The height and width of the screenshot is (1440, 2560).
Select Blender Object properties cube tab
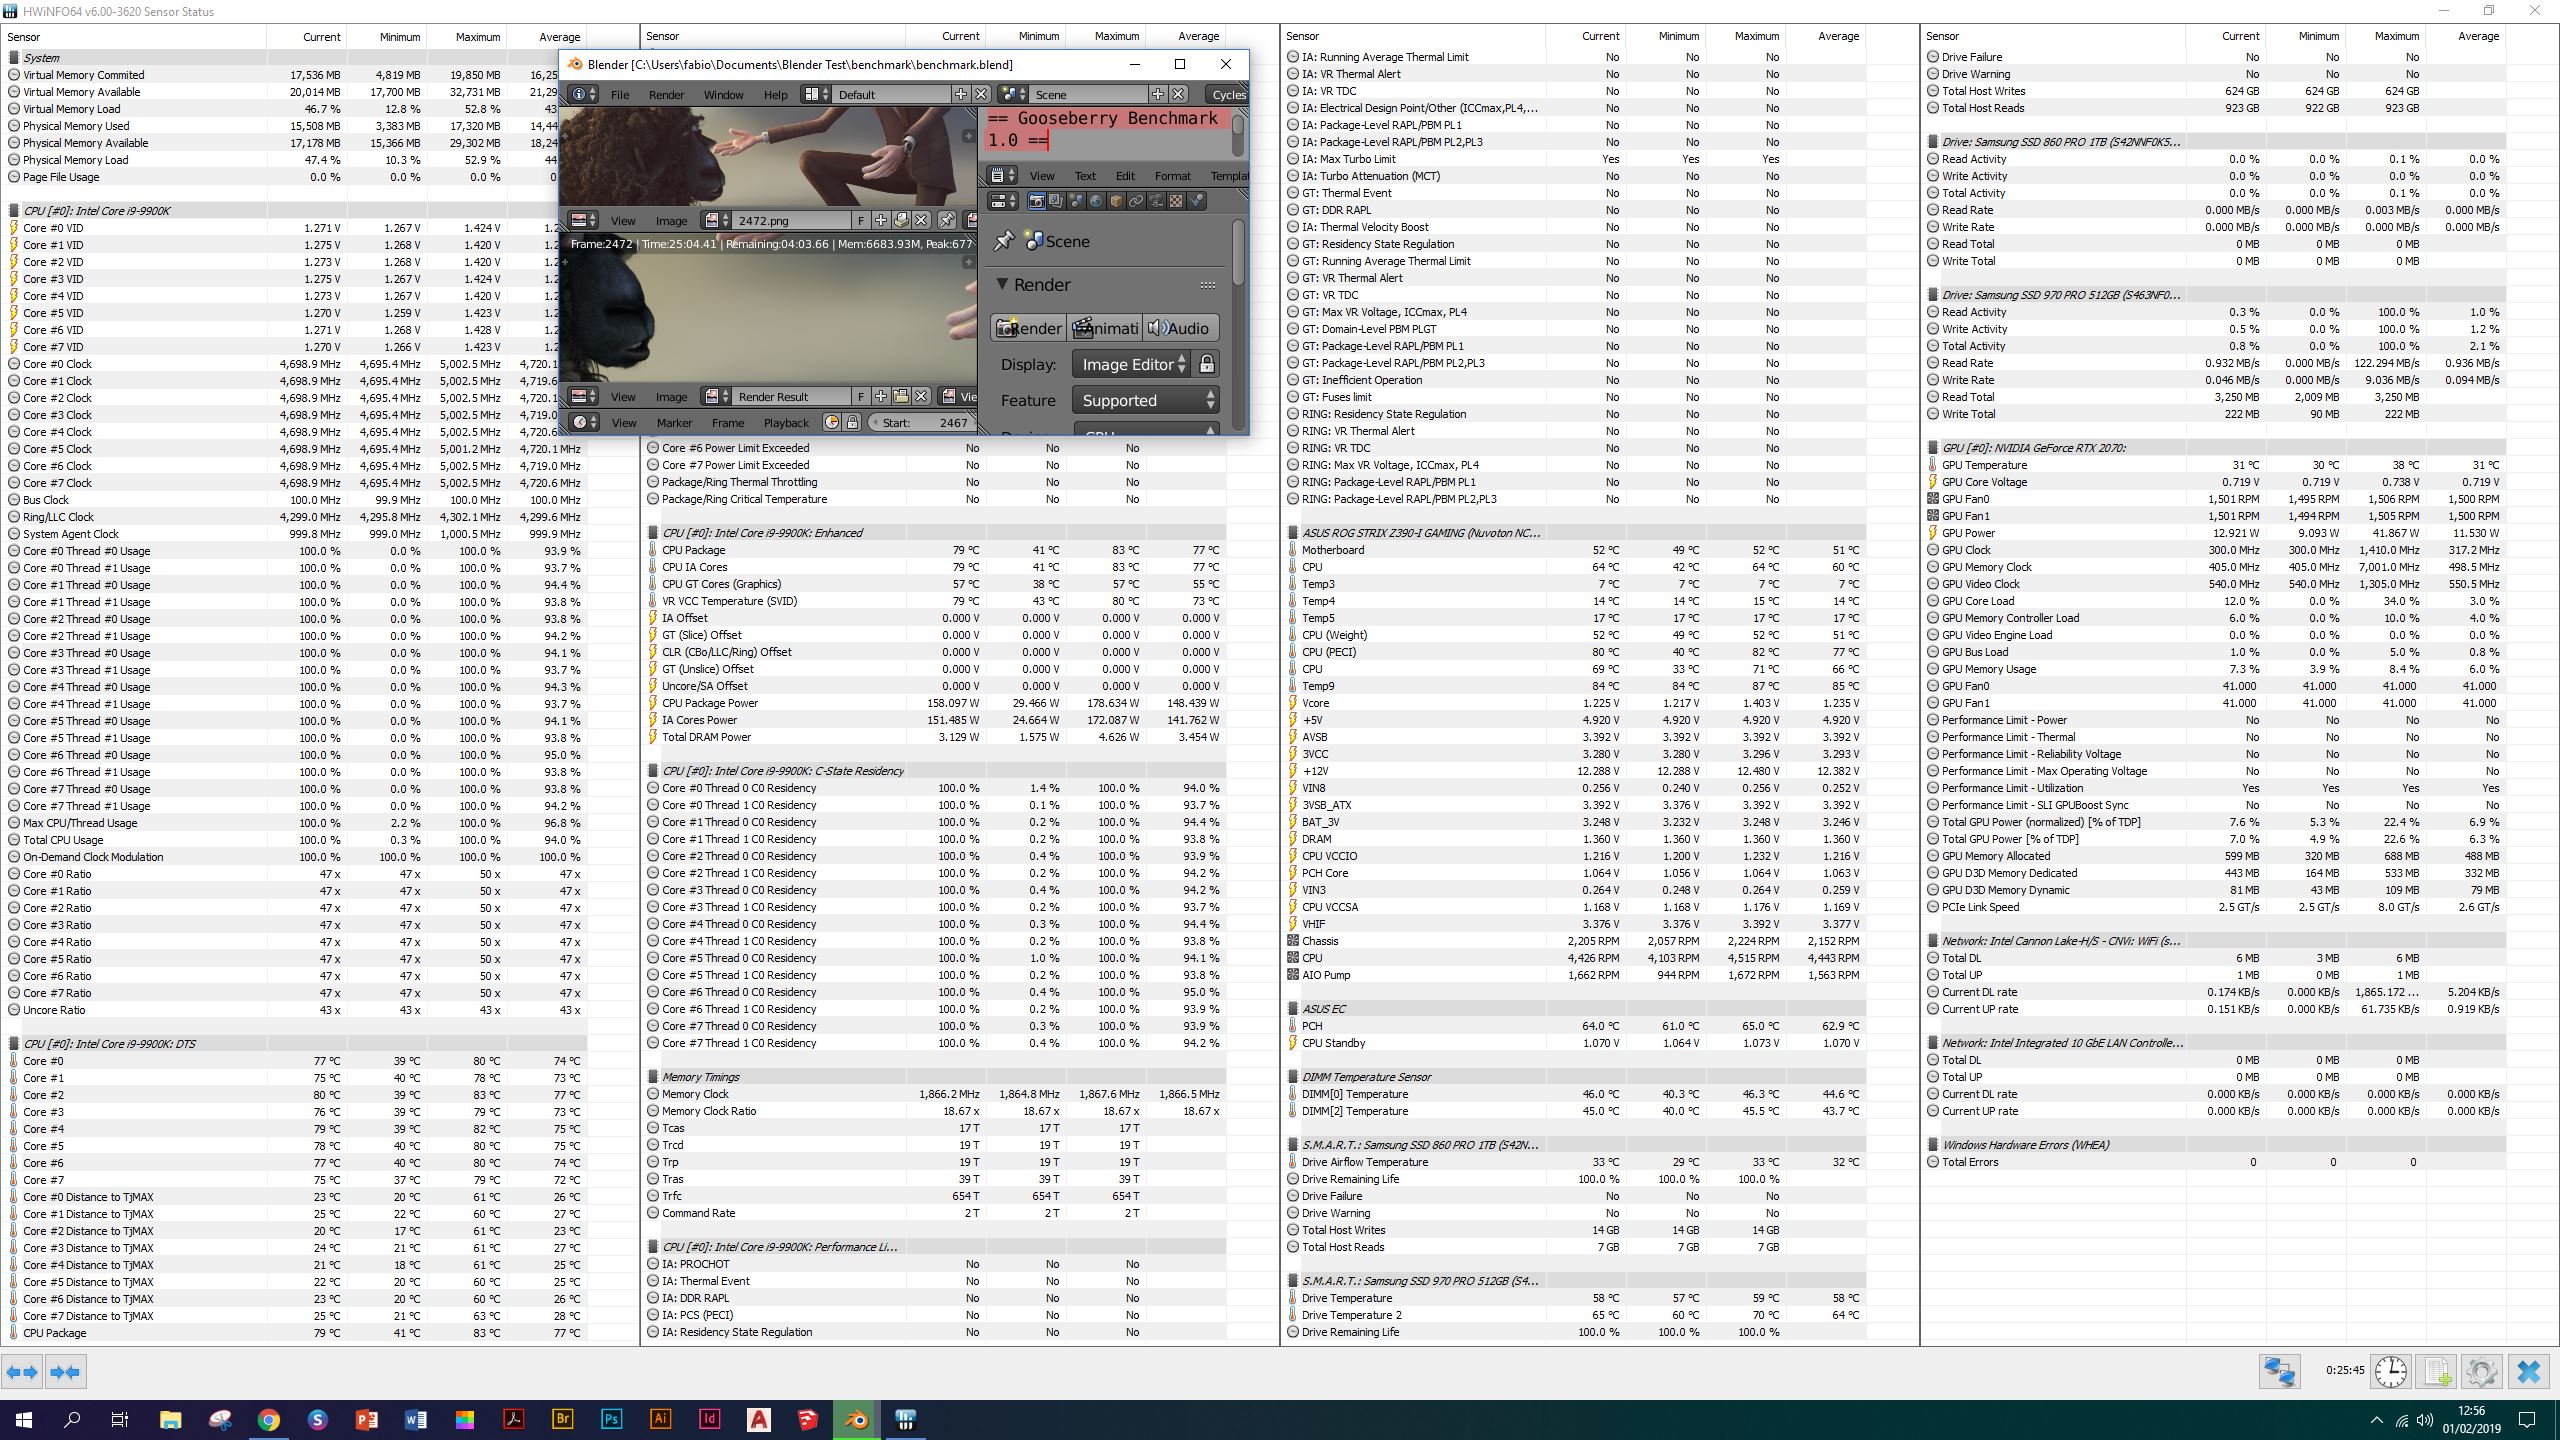click(x=1116, y=201)
